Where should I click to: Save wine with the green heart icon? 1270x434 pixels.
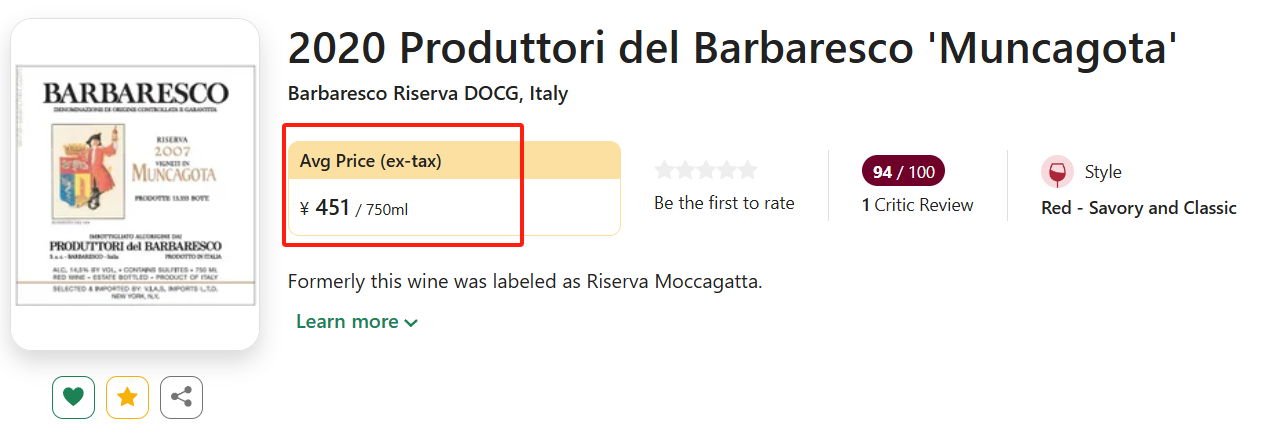coord(73,397)
